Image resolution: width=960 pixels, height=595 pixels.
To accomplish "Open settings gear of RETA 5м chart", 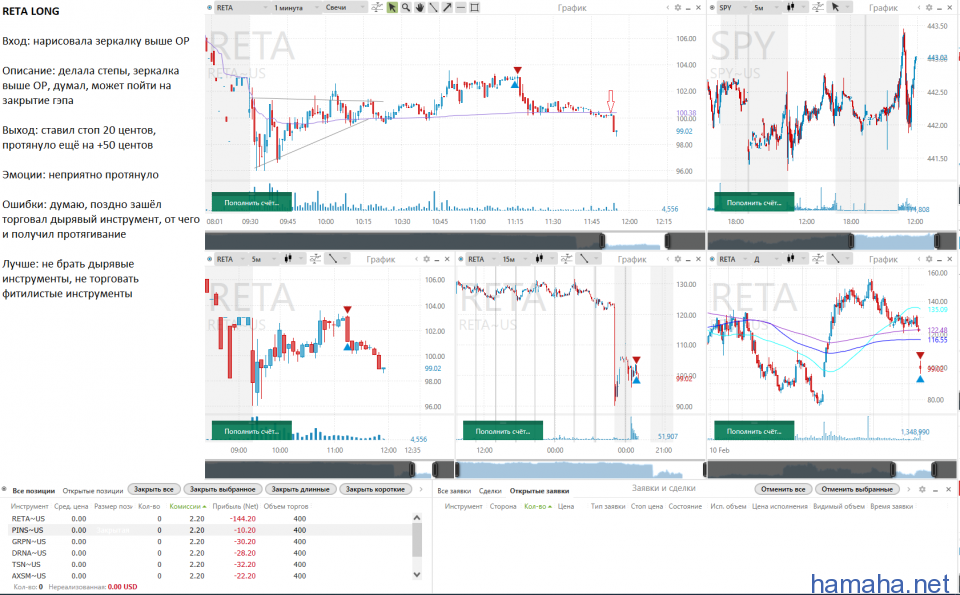I will click(427, 259).
